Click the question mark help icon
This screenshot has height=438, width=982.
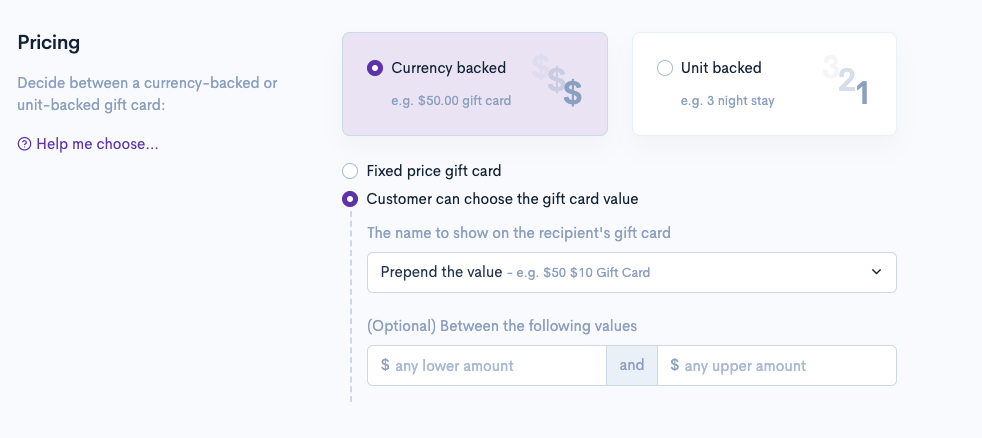tap(24, 144)
